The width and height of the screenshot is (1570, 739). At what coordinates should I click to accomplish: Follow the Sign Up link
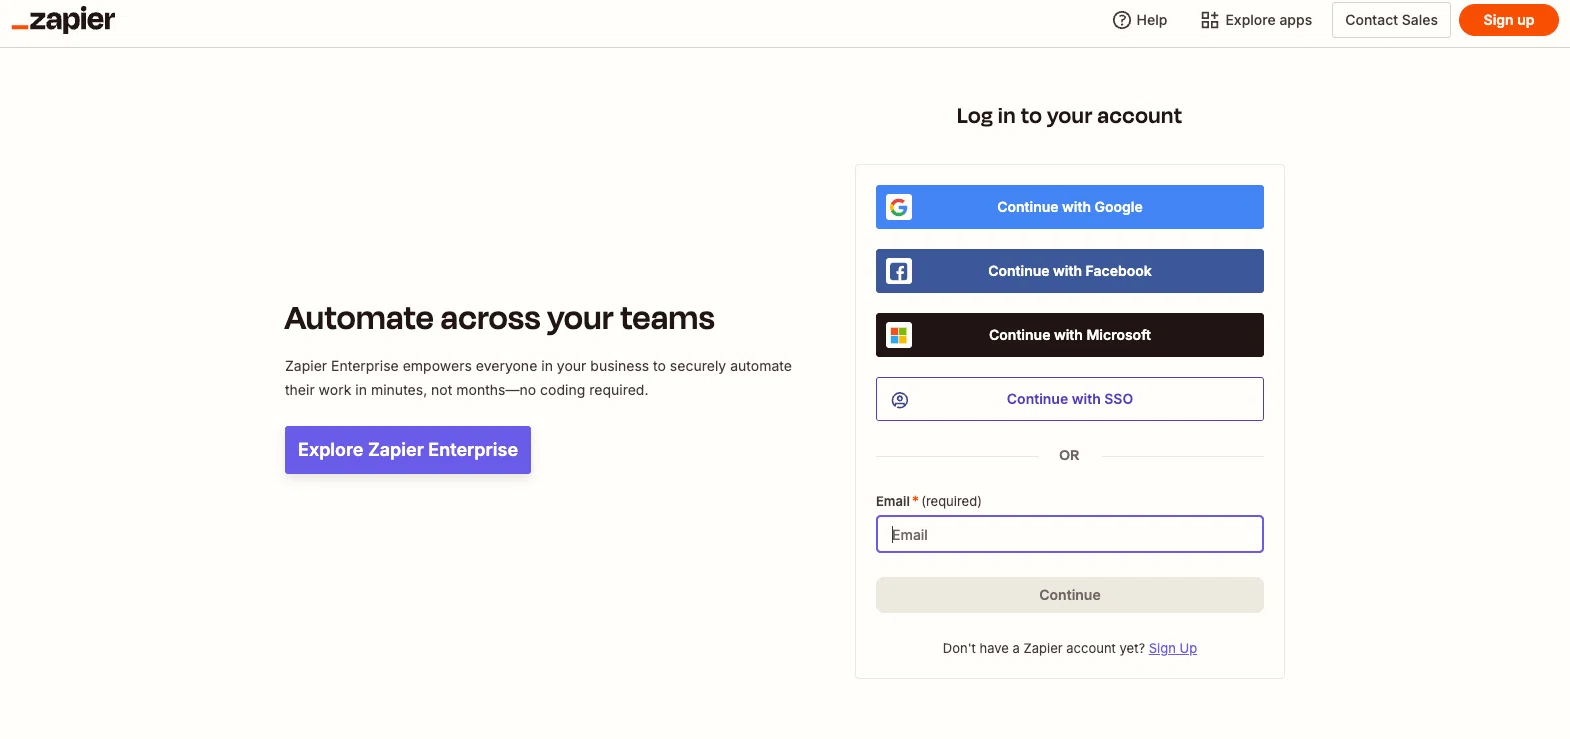click(x=1173, y=648)
